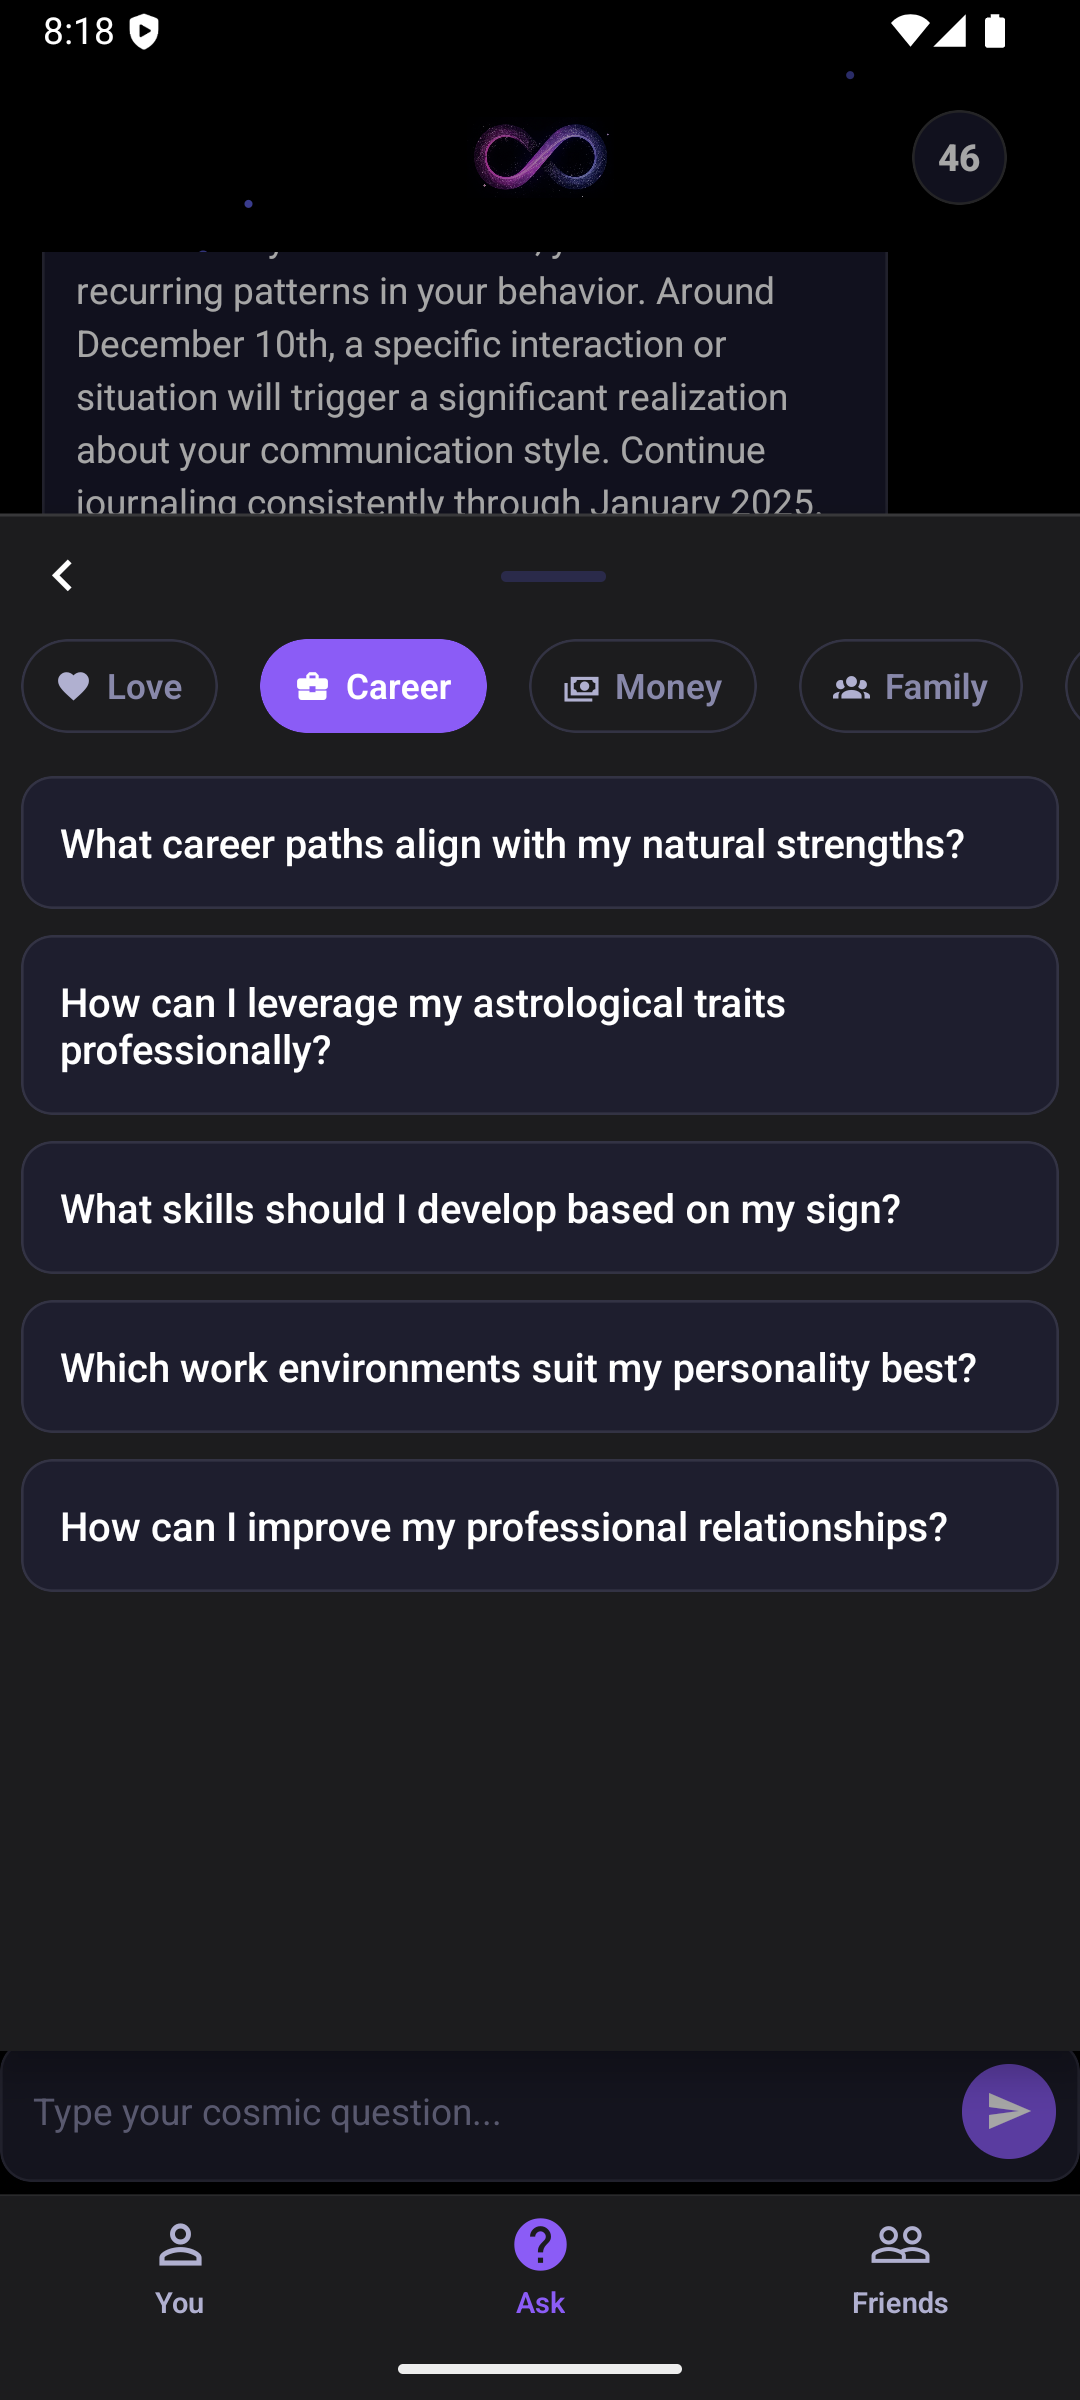The image size is (1080, 2400).
Task: Ask what career paths align with strengths
Action: (540, 843)
